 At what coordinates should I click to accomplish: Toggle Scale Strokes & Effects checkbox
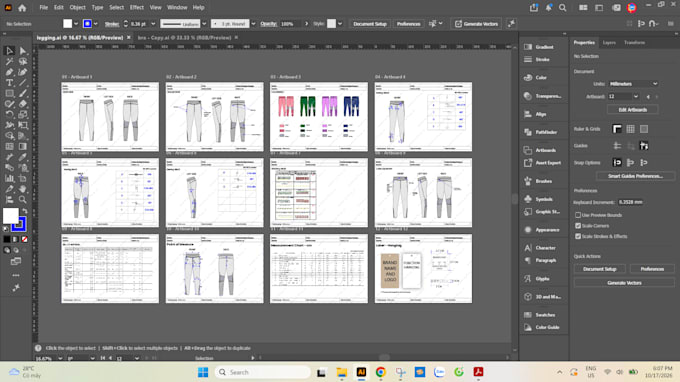(x=578, y=236)
